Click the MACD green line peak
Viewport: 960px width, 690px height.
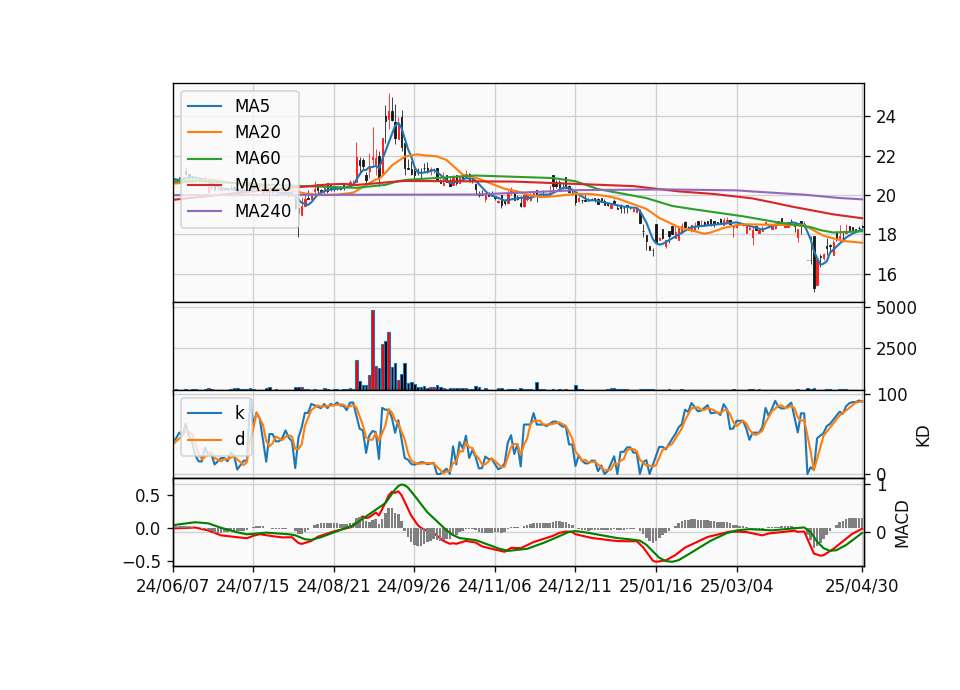coord(402,485)
